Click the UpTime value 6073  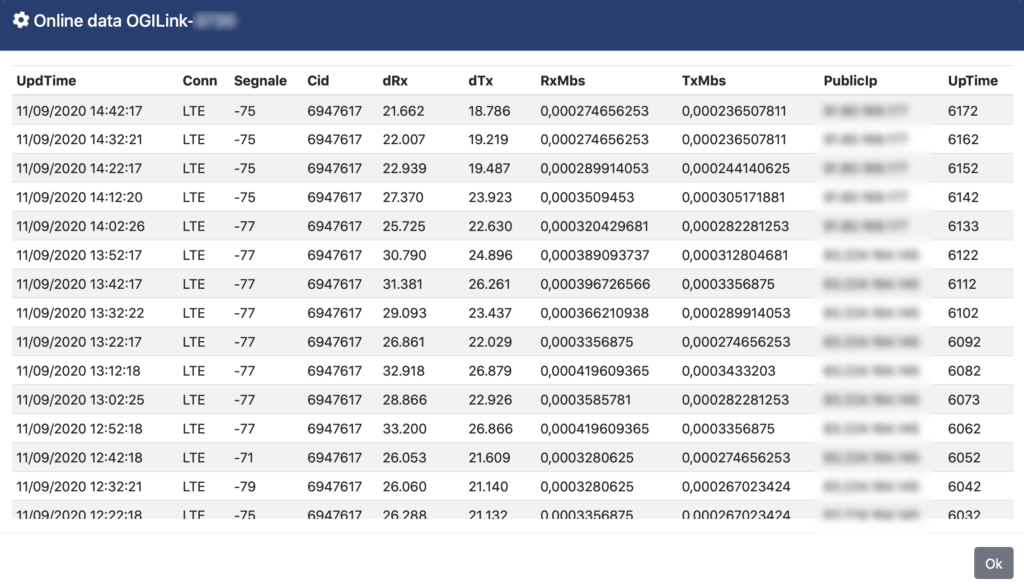click(964, 400)
